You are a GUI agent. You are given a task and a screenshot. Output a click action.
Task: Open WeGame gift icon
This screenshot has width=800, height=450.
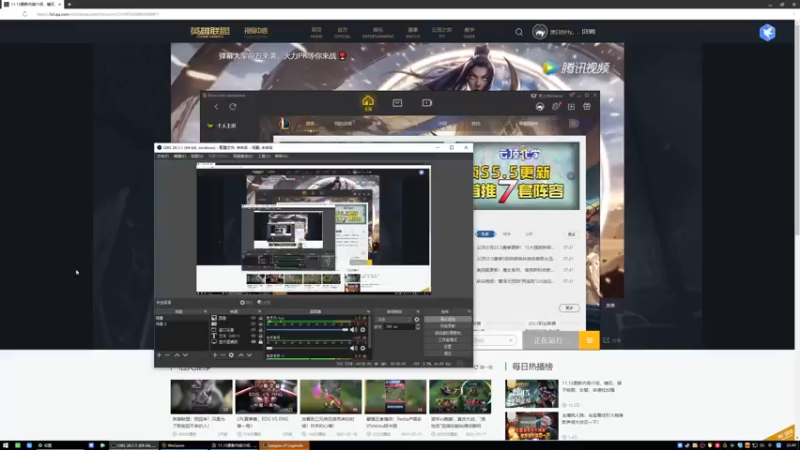coord(587,107)
